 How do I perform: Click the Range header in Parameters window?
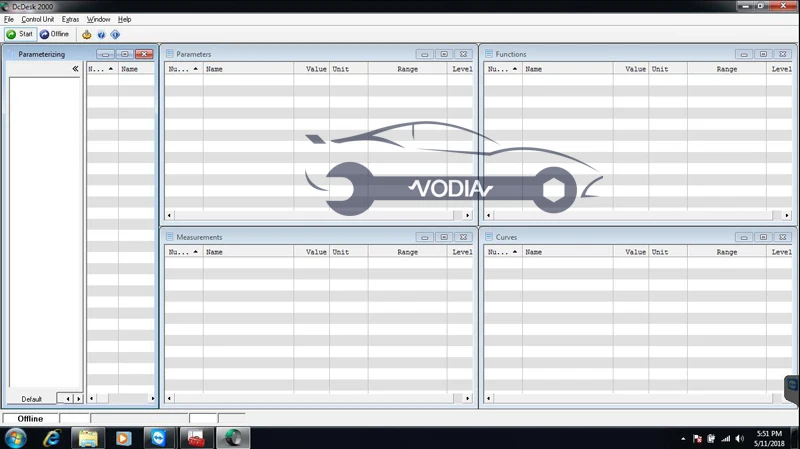[x=408, y=69]
